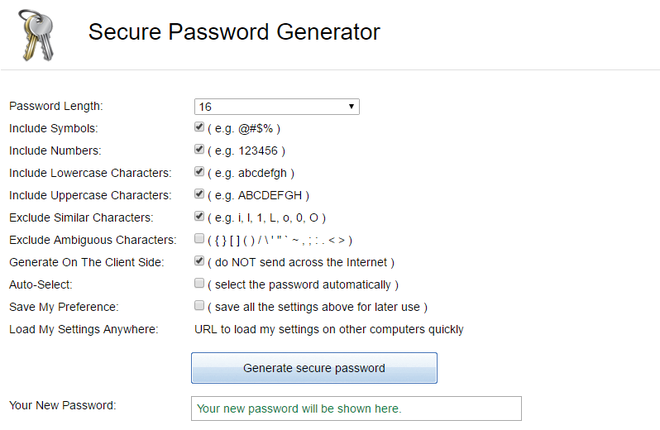The image size is (660, 430).
Task: Click the Load My Settings Anywhere label
Action: [84, 329]
